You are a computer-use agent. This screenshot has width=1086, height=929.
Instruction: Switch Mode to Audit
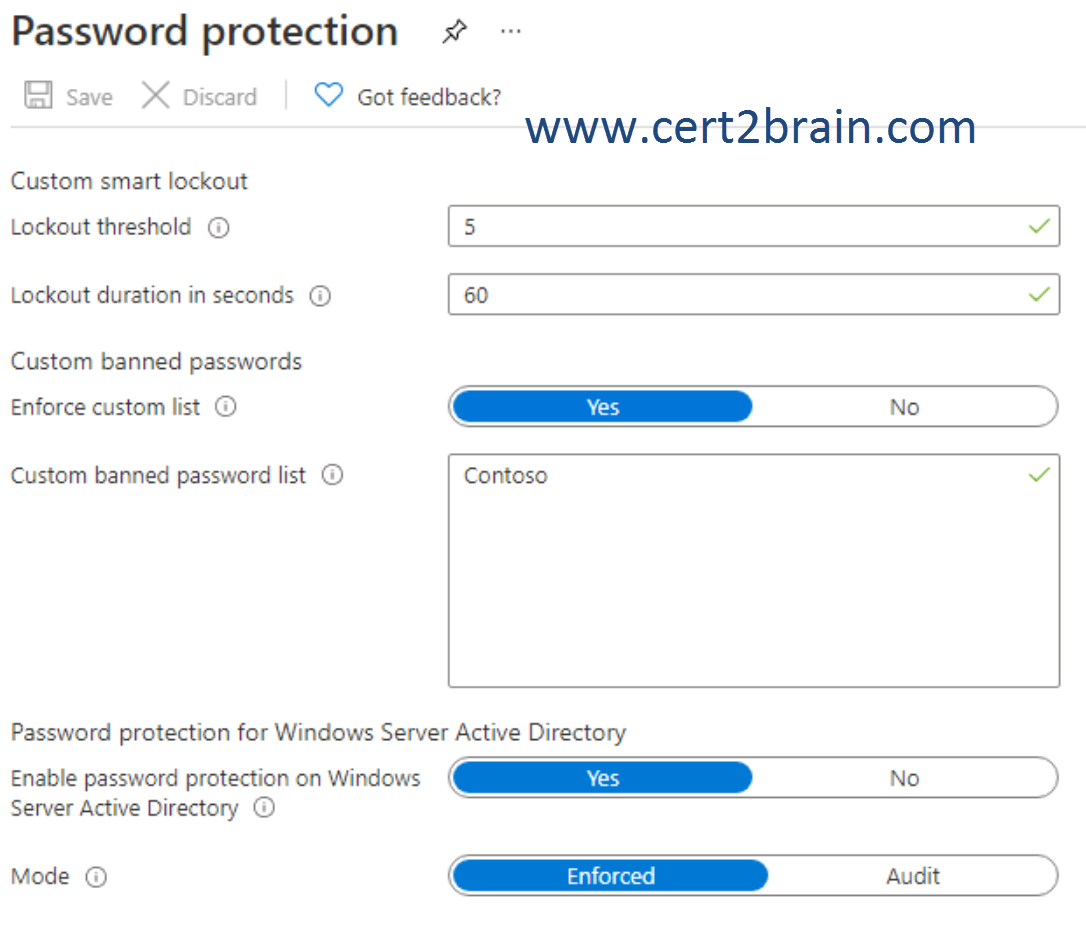pos(913,876)
